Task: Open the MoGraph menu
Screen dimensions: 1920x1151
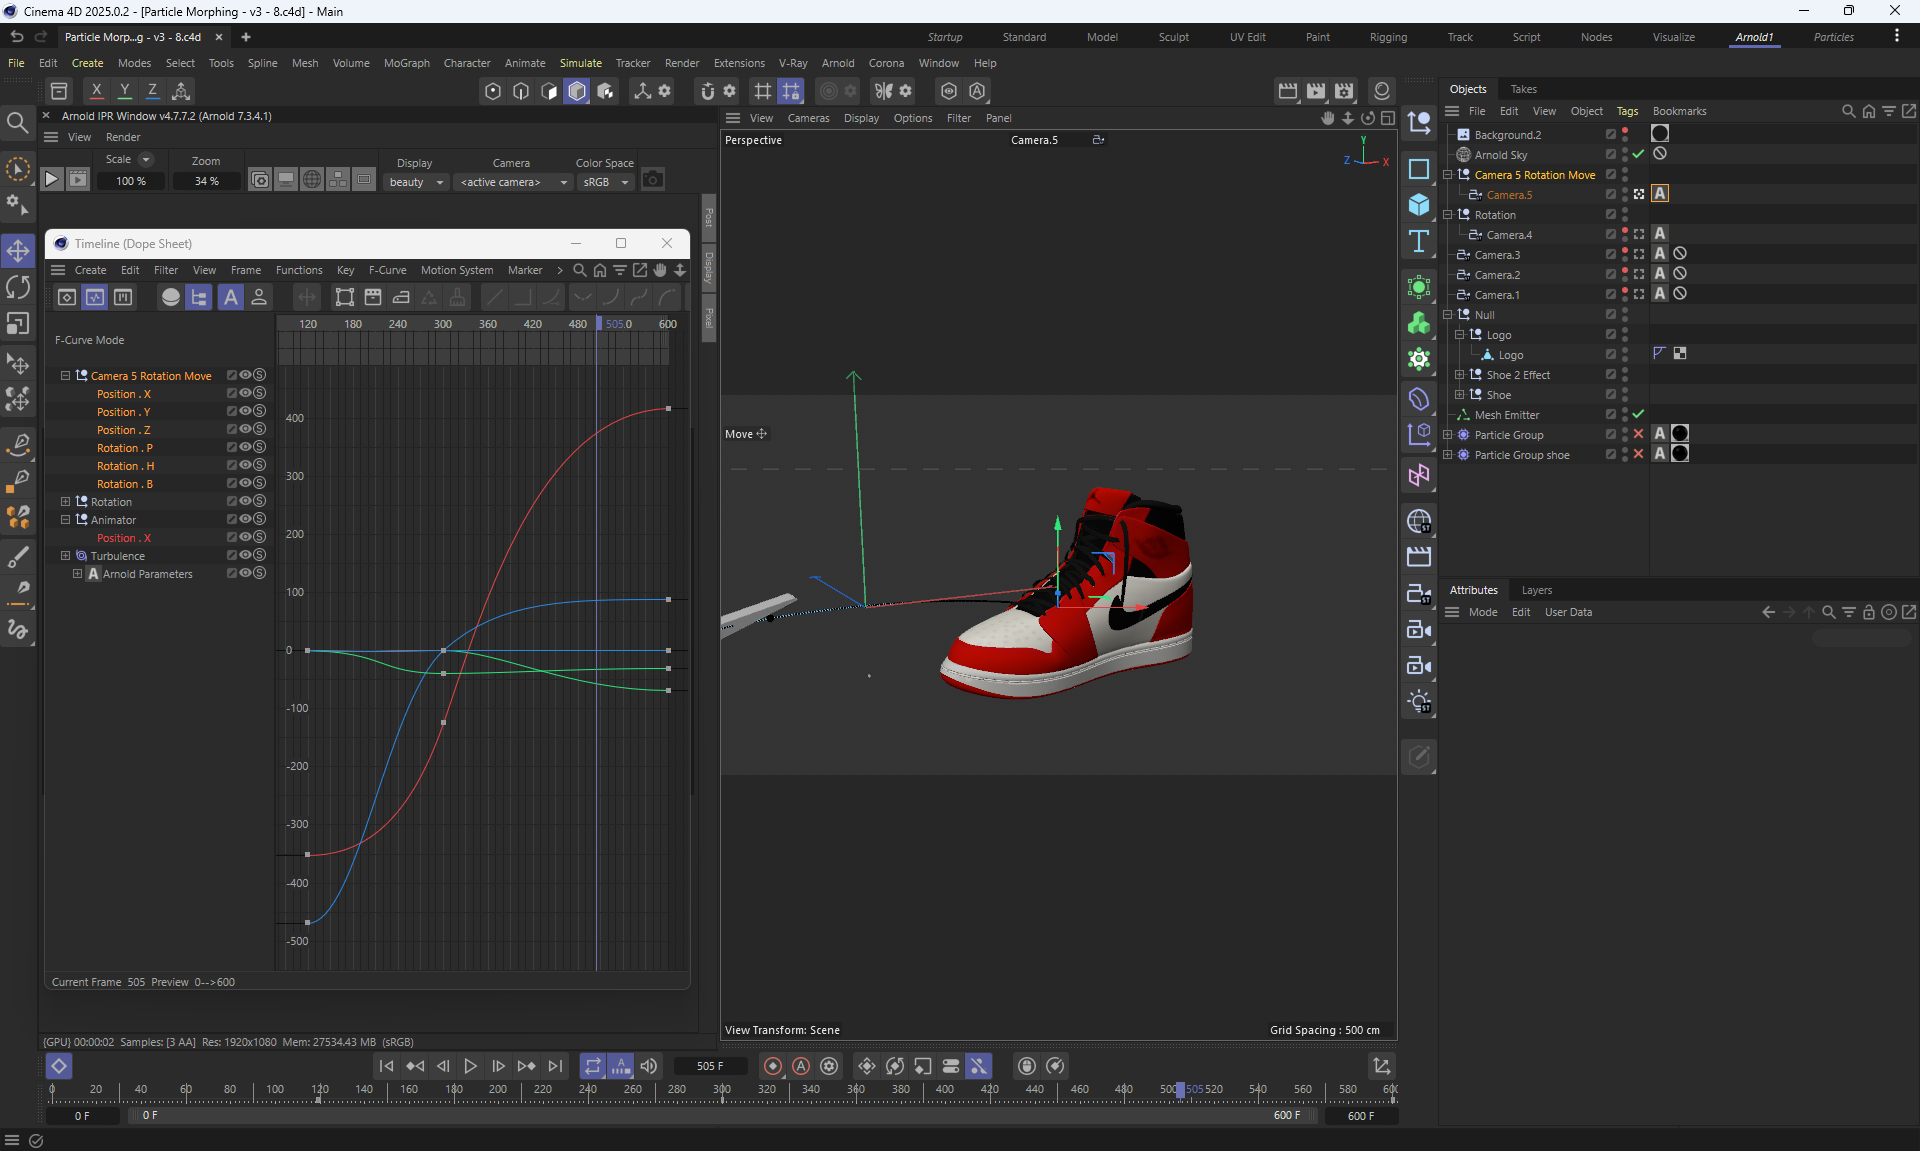Action: [406, 63]
